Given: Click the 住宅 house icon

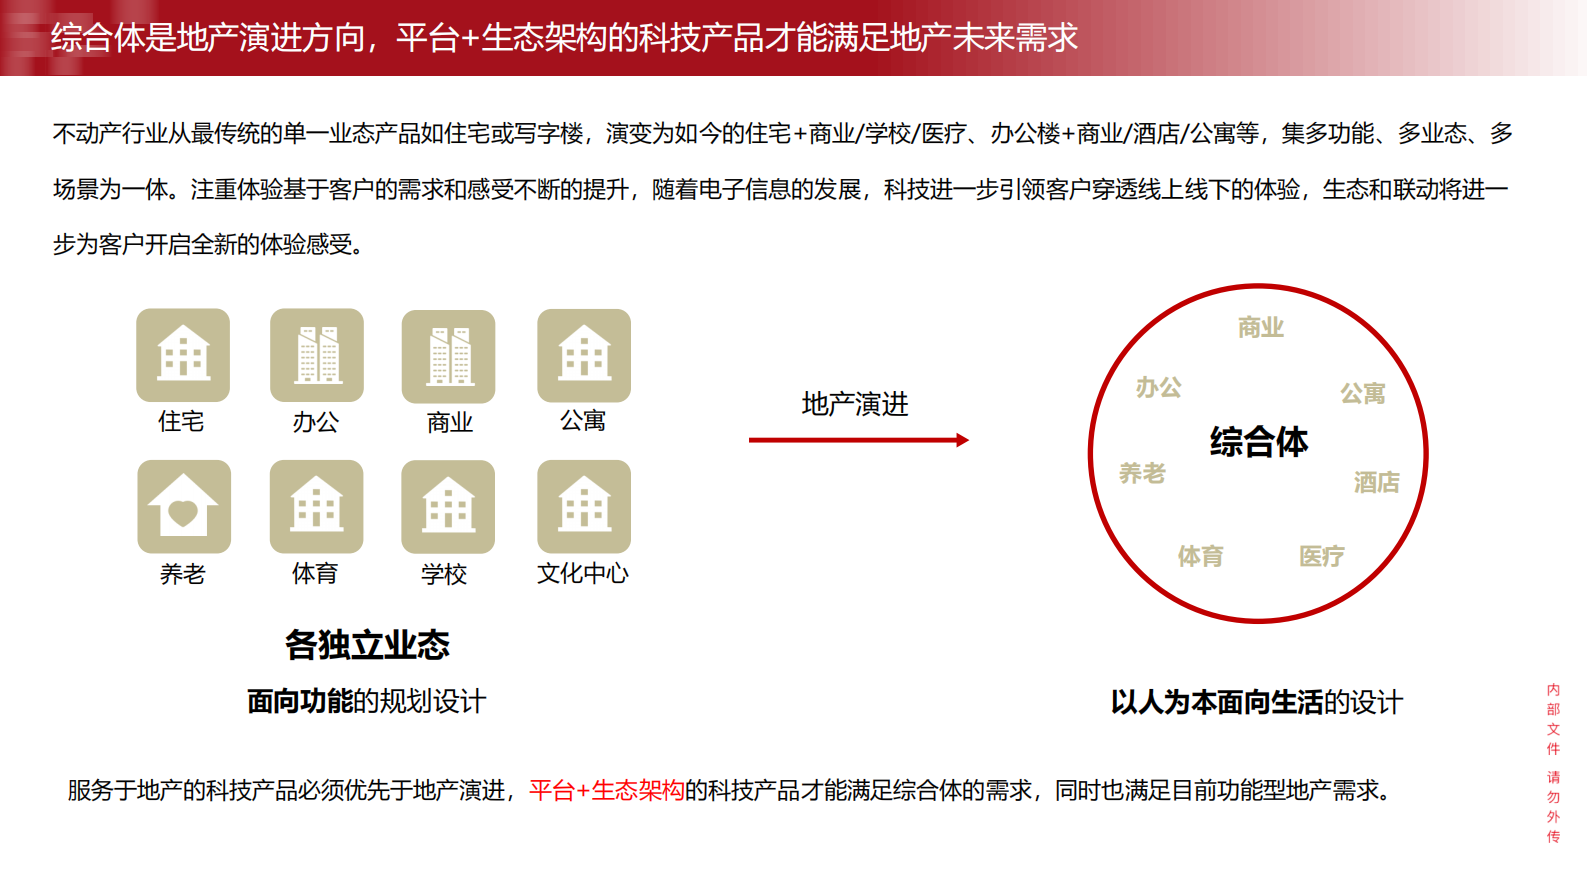Looking at the screenshot, I should 183,355.
